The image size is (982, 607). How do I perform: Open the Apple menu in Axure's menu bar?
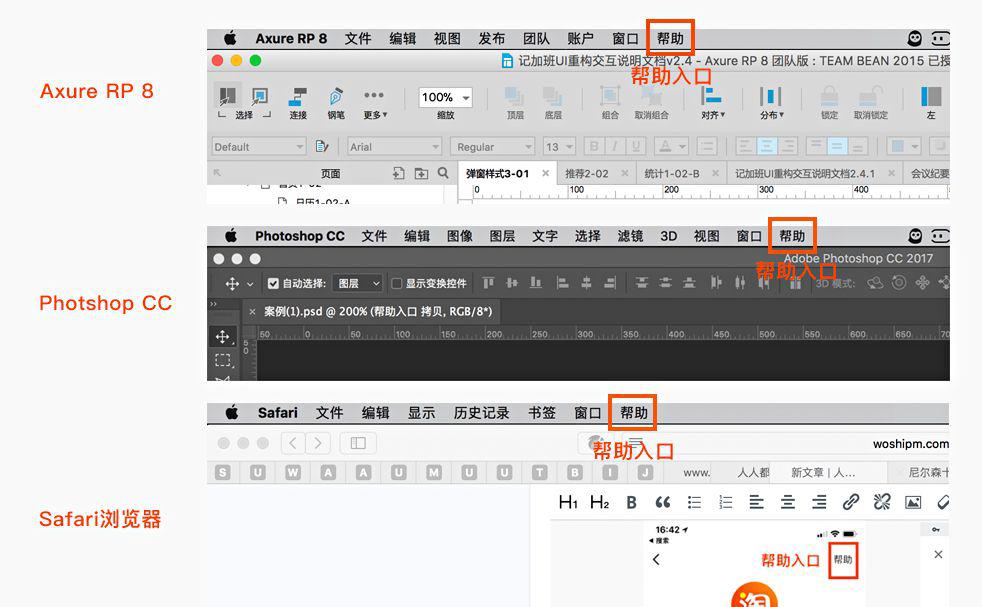(230, 38)
